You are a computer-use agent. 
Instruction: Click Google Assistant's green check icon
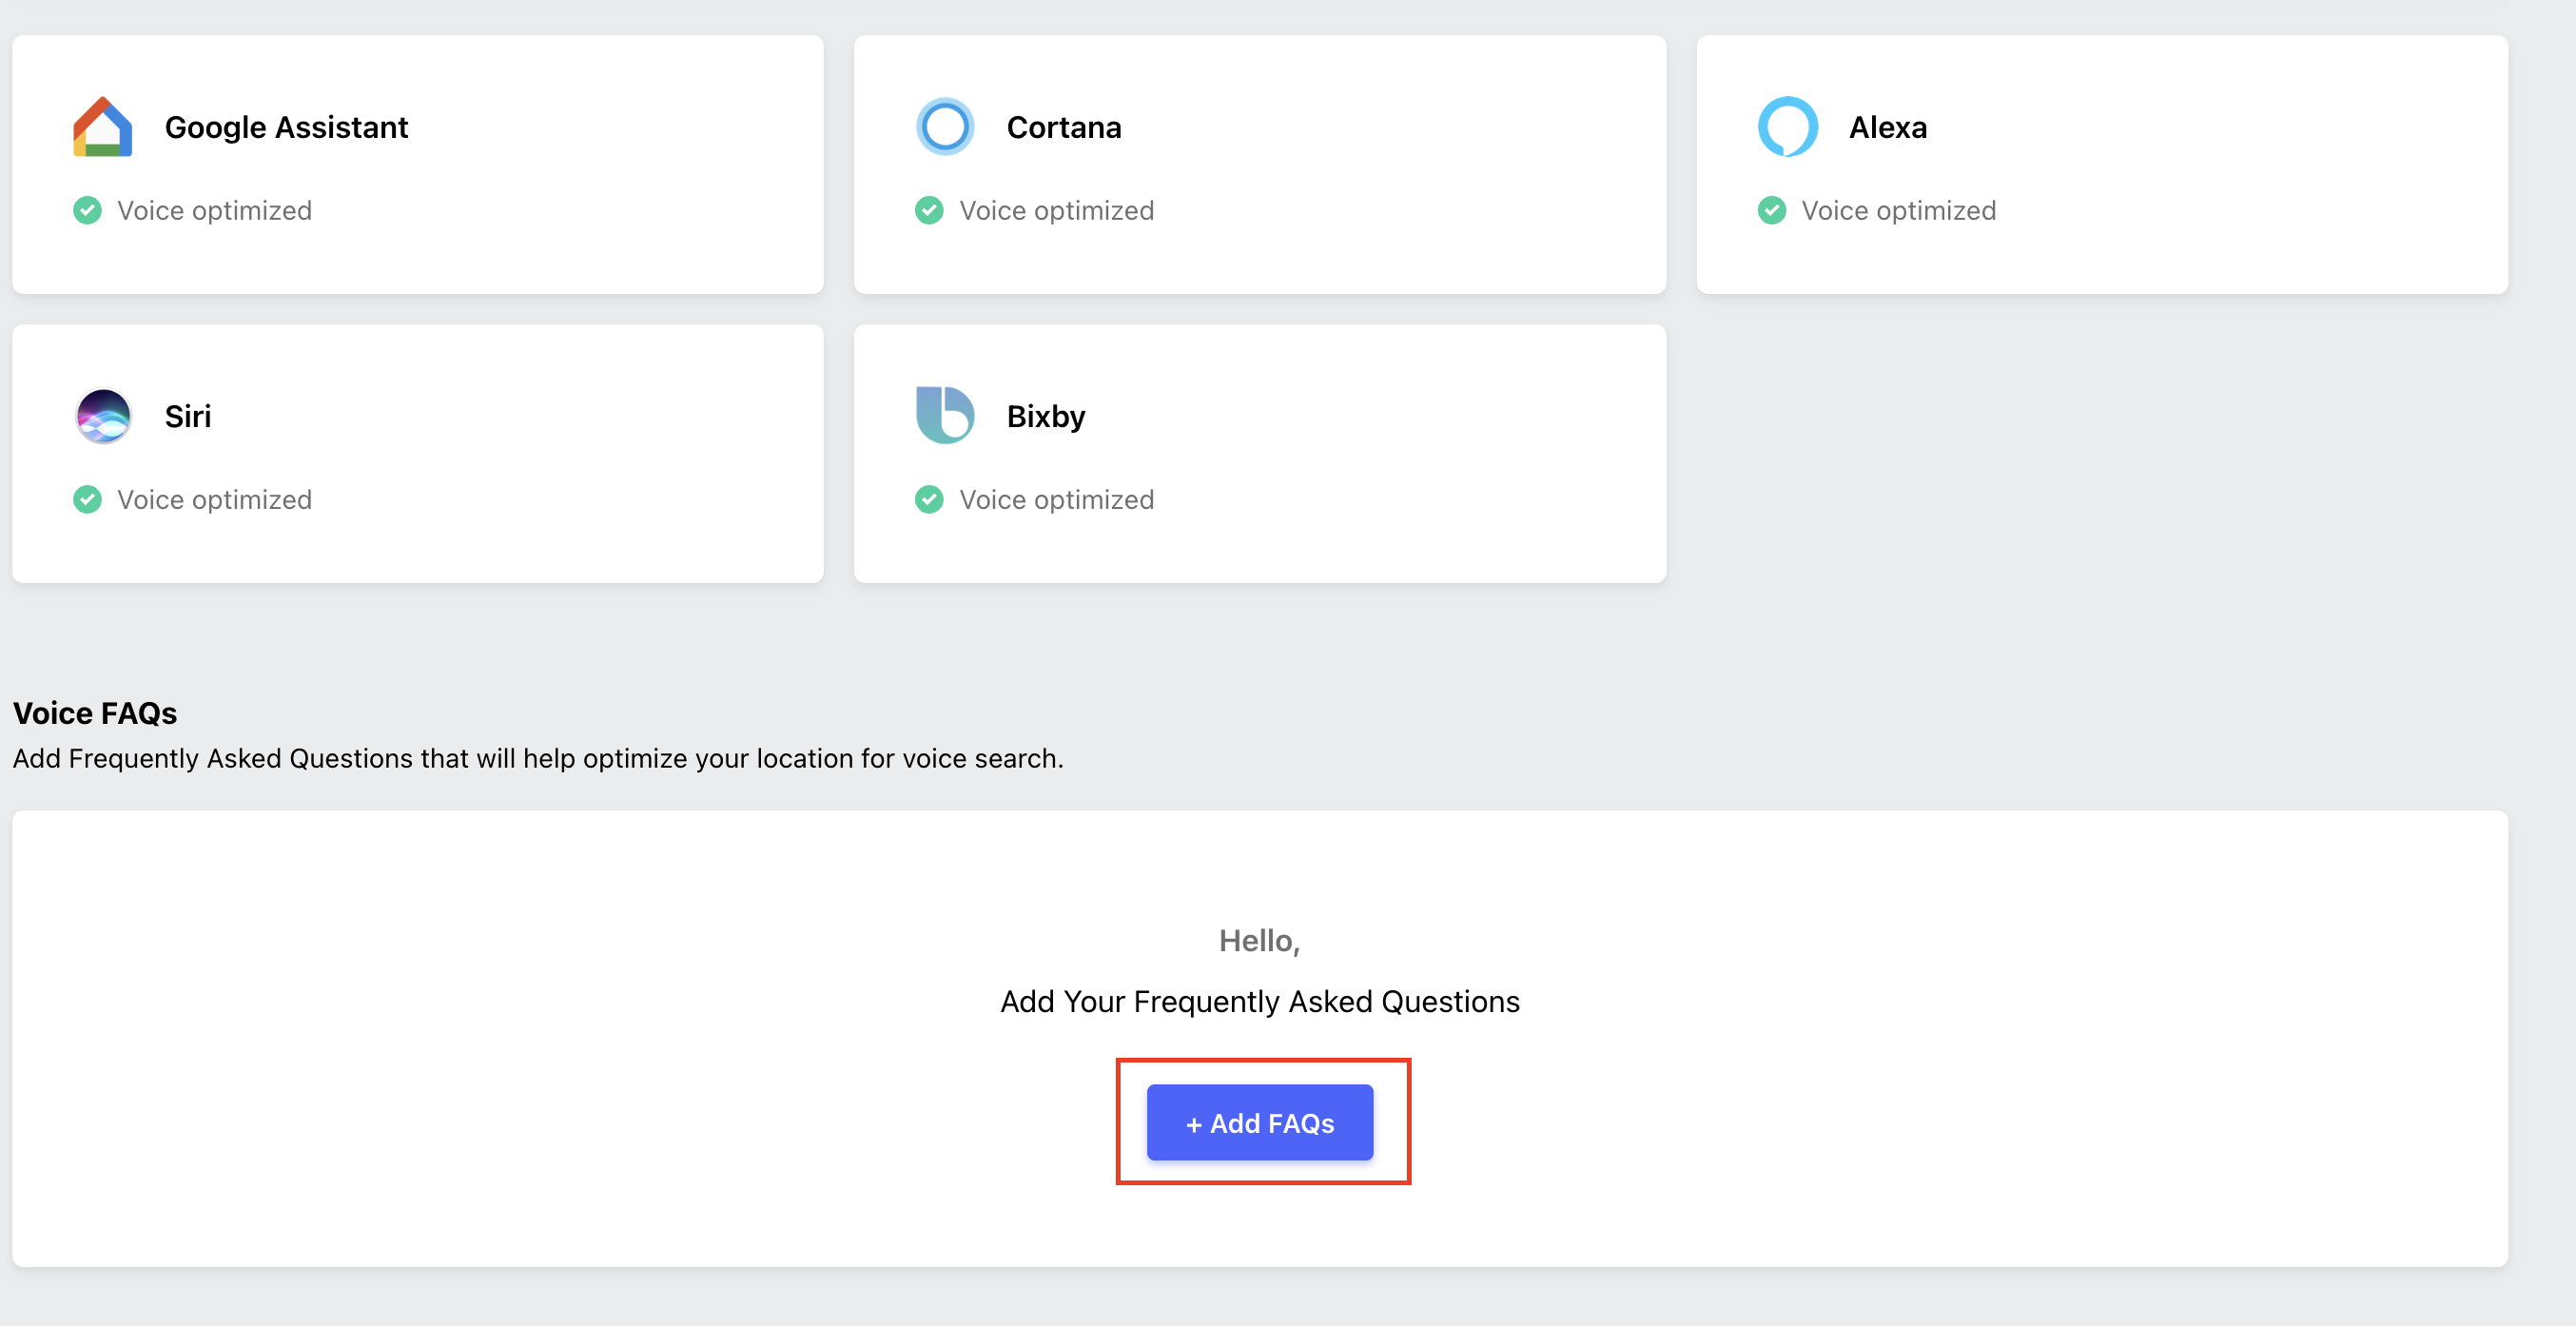click(x=87, y=211)
